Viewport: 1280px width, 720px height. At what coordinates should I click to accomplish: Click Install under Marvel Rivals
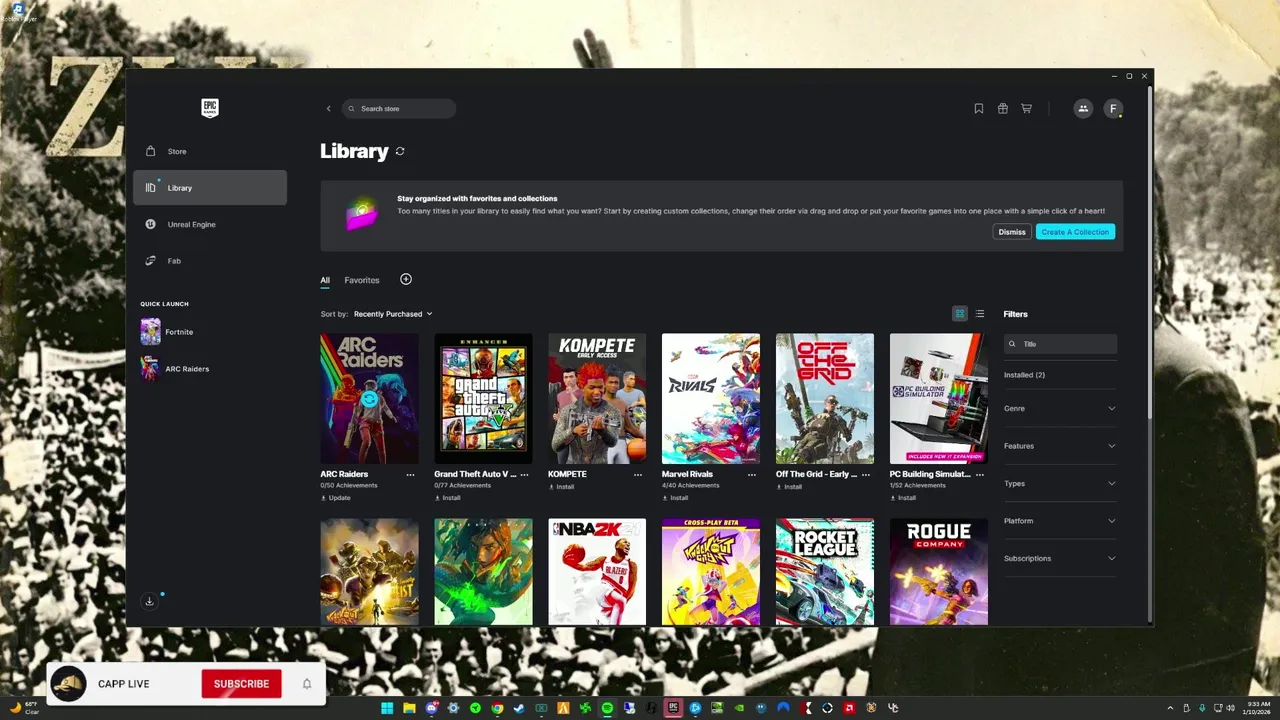(675, 498)
